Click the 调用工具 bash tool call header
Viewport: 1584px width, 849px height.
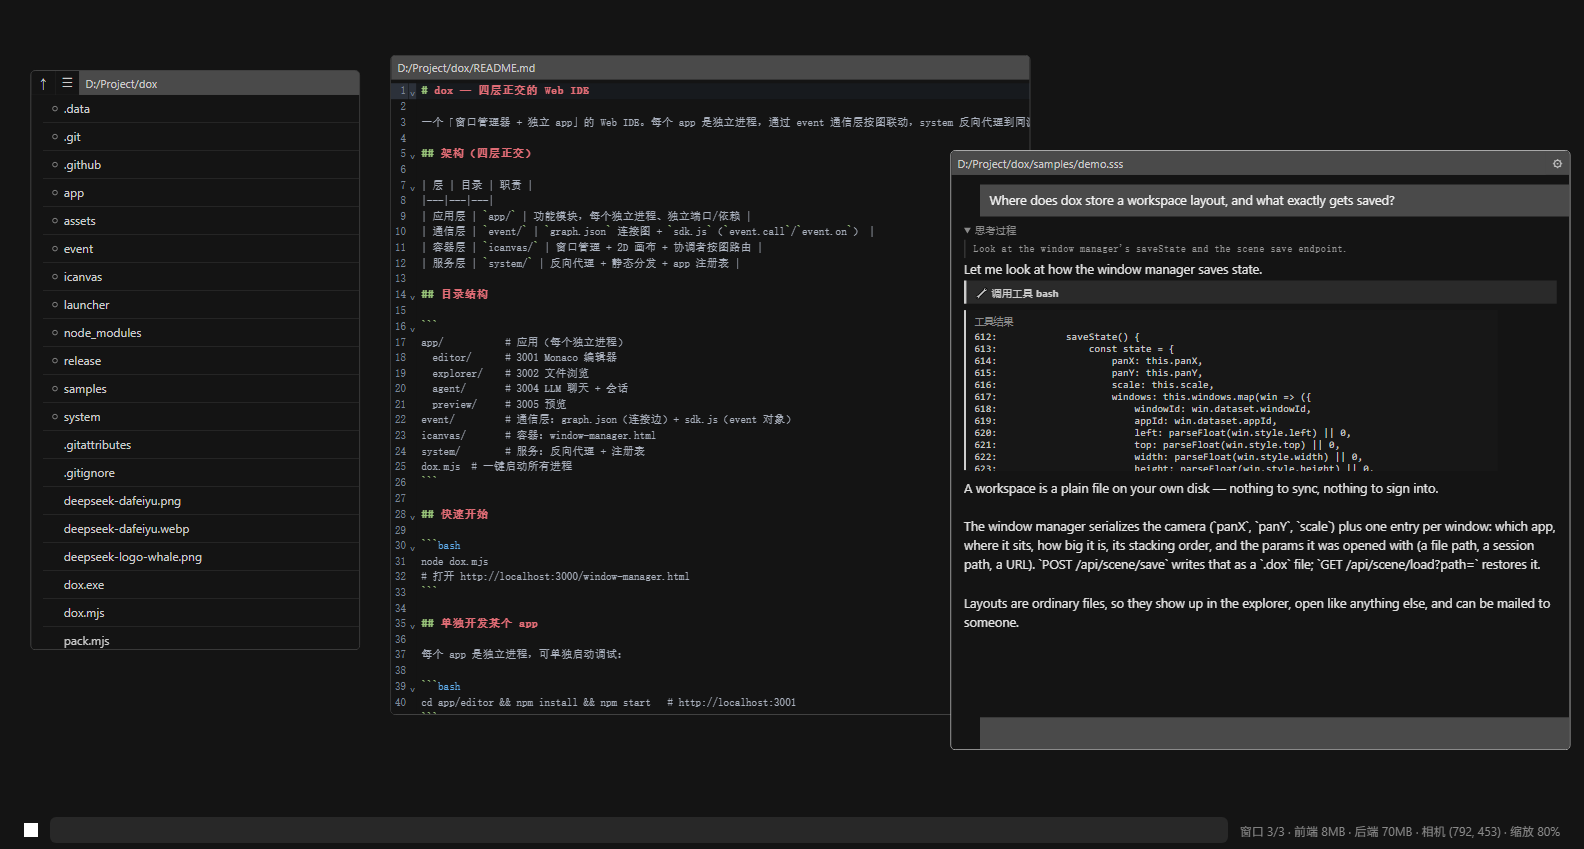tap(1260, 293)
